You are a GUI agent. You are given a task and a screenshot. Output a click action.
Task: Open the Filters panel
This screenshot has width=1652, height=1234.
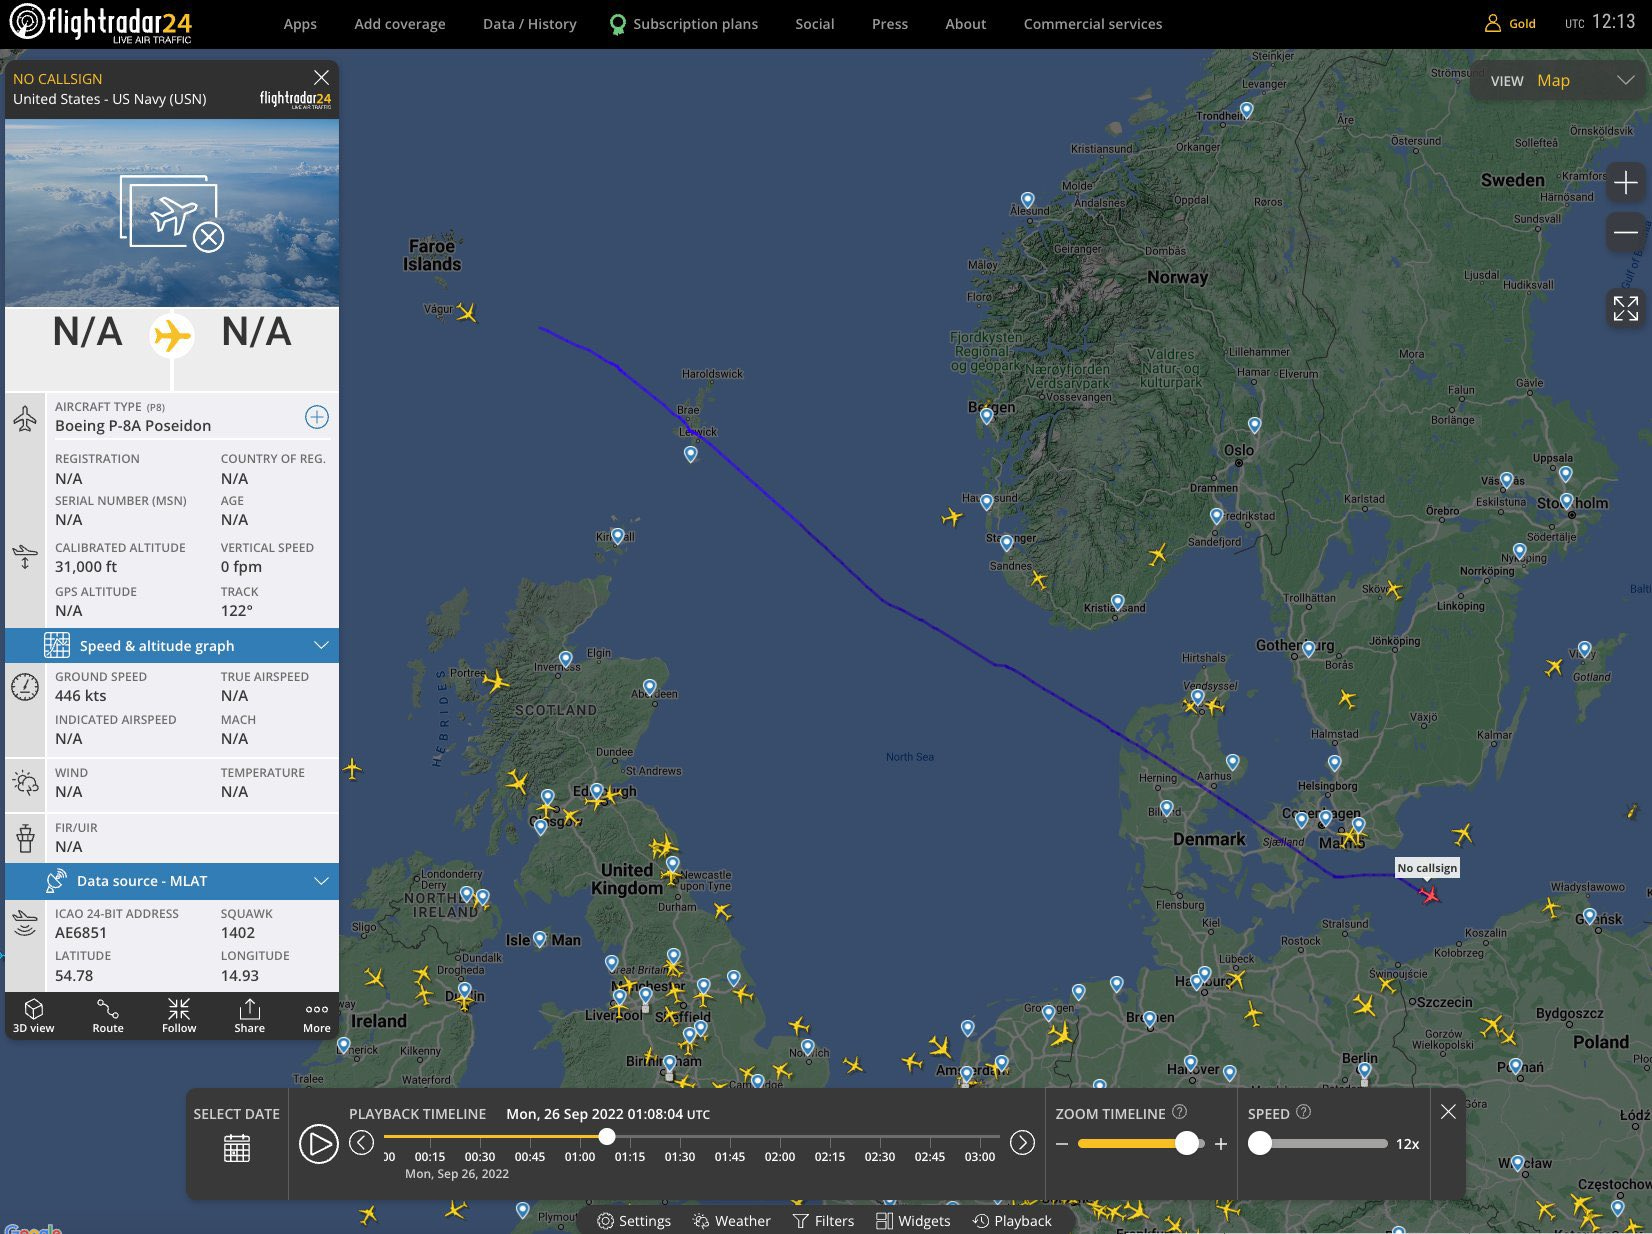pos(823,1221)
